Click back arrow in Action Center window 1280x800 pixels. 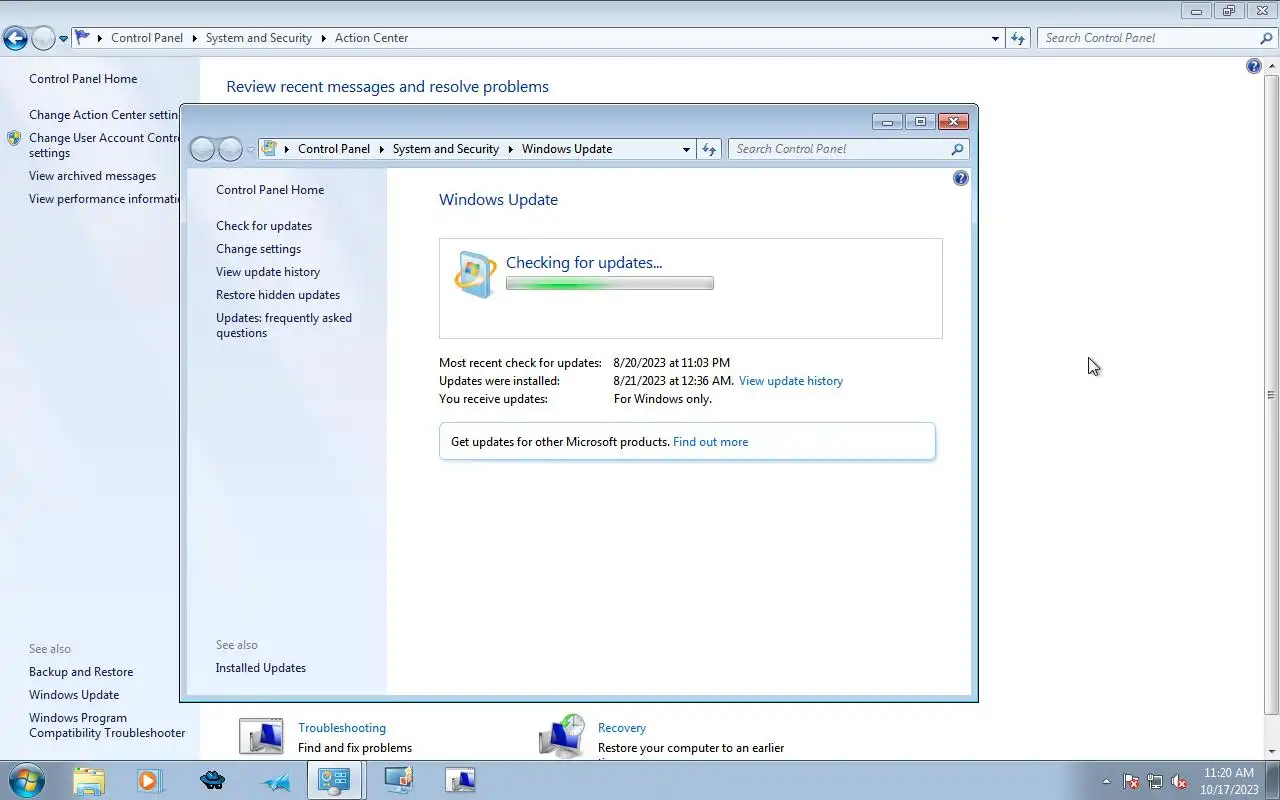pyautogui.click(x=15, y=38)
